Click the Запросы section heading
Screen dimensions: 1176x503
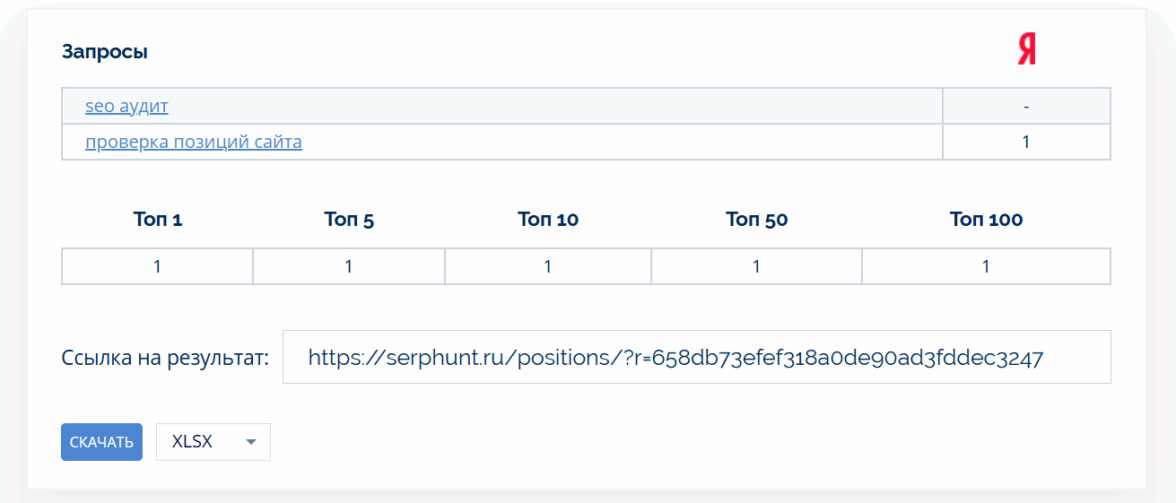(x=105, y=52)
